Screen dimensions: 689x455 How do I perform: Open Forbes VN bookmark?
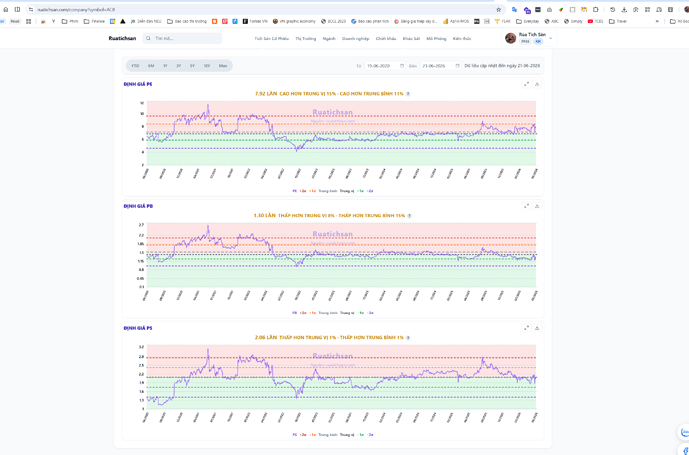point(255,21)
